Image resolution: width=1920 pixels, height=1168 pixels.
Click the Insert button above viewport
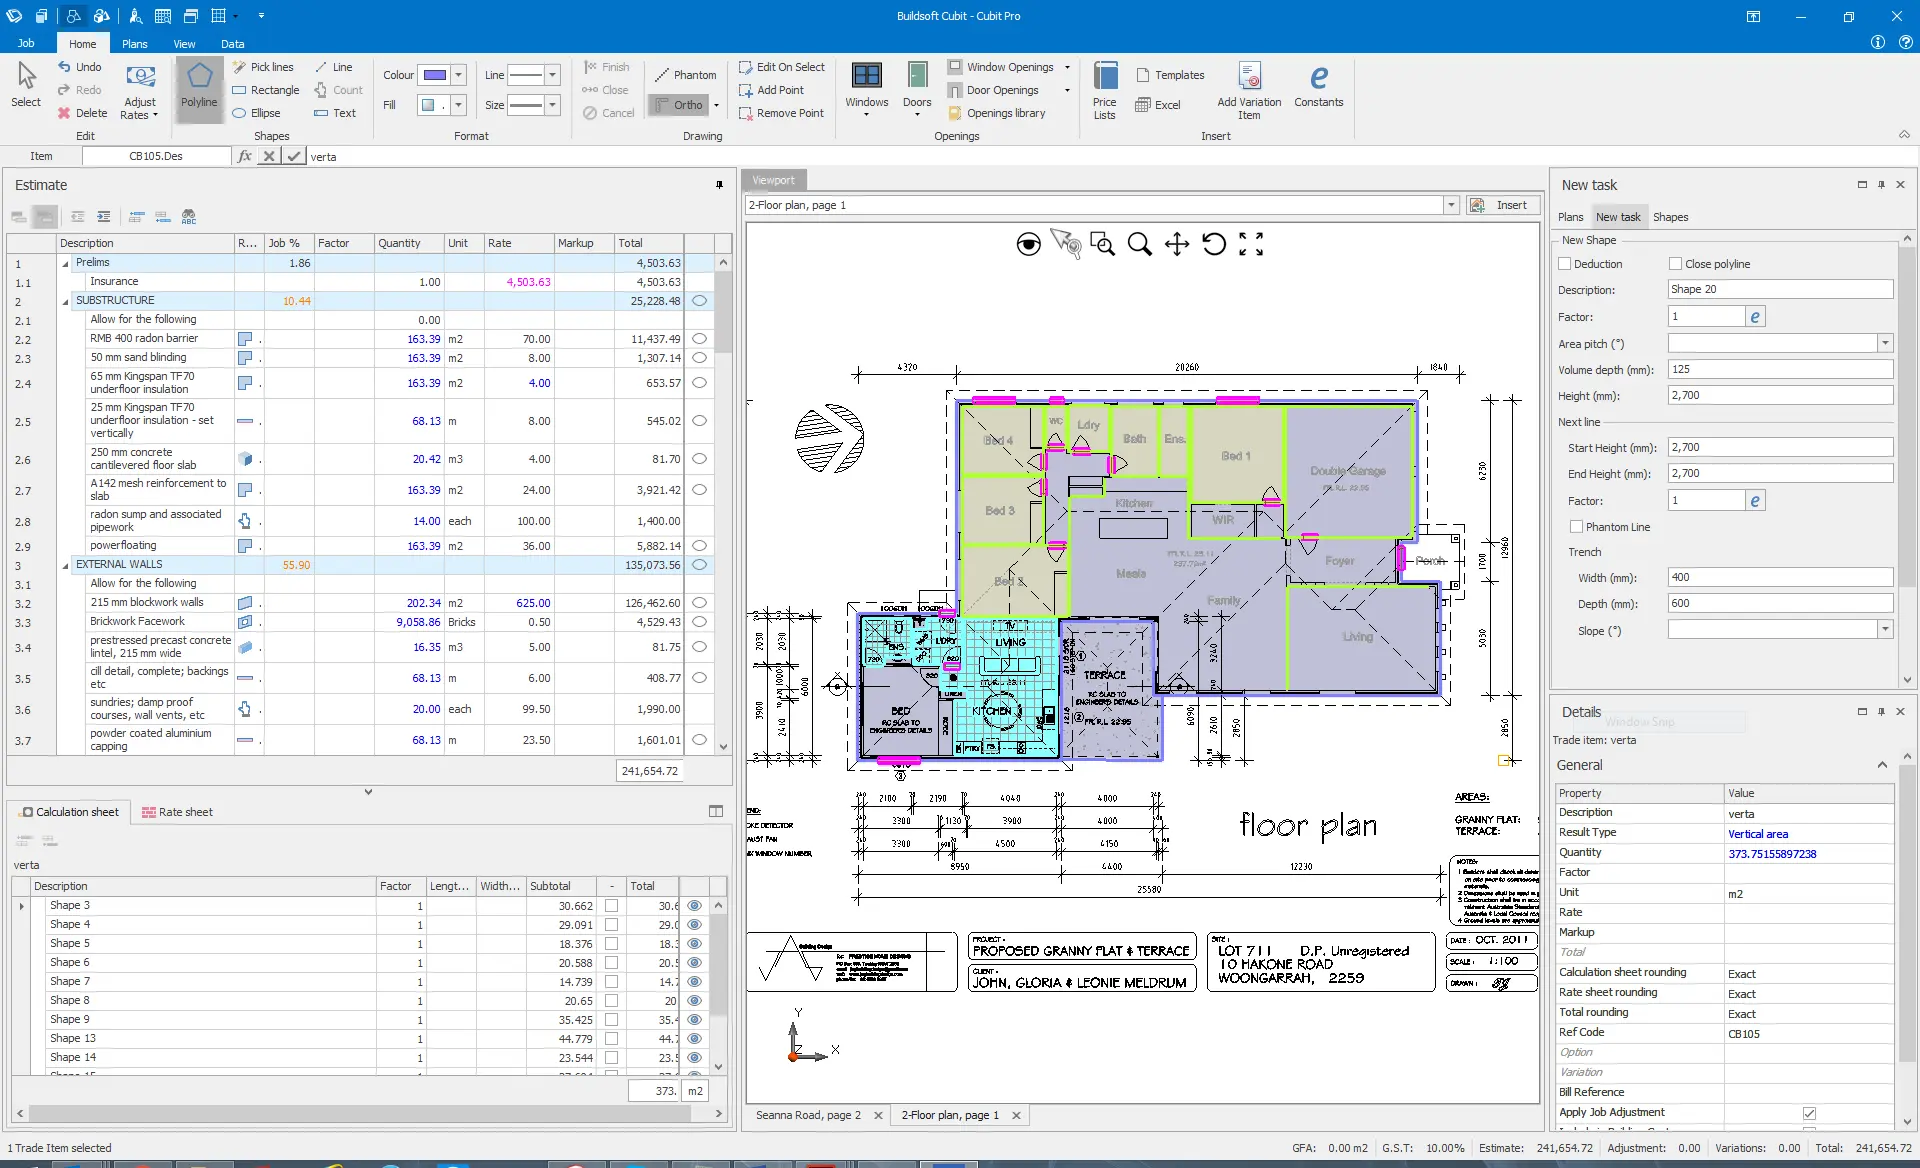pyautogui.click(x=1501, y=205)
